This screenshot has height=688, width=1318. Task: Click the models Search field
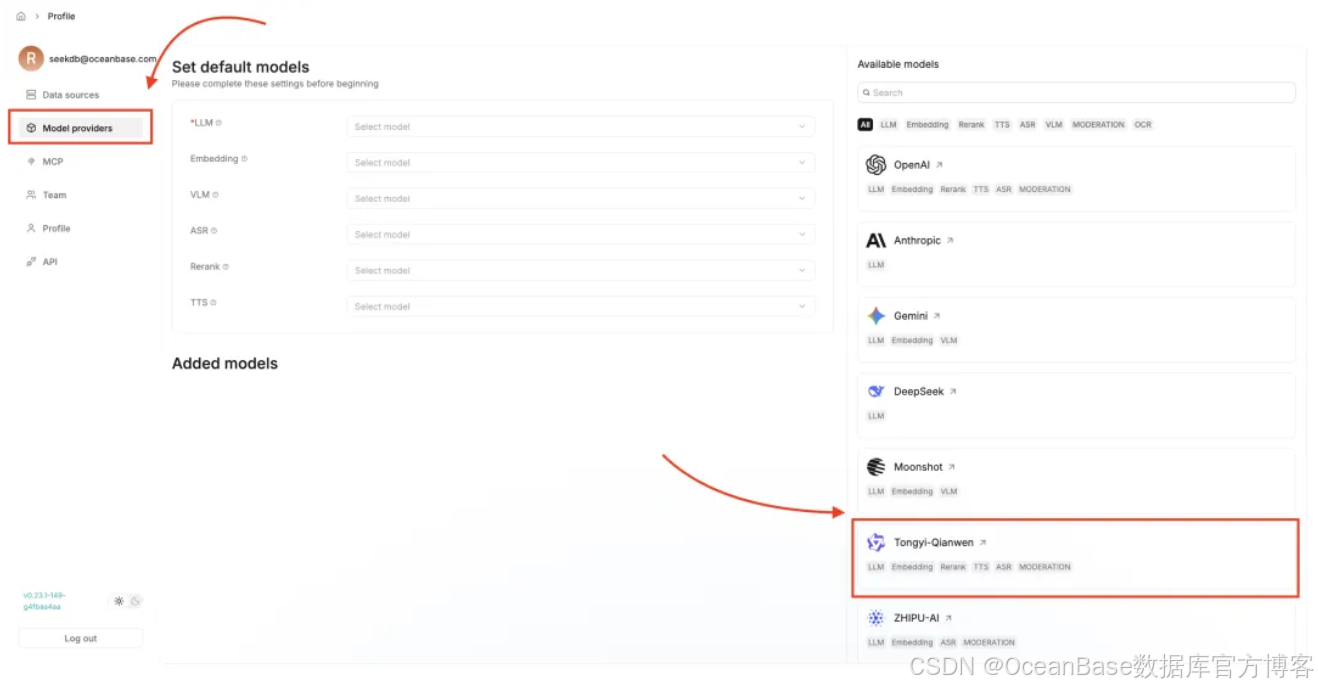(x=1076, y=92)
